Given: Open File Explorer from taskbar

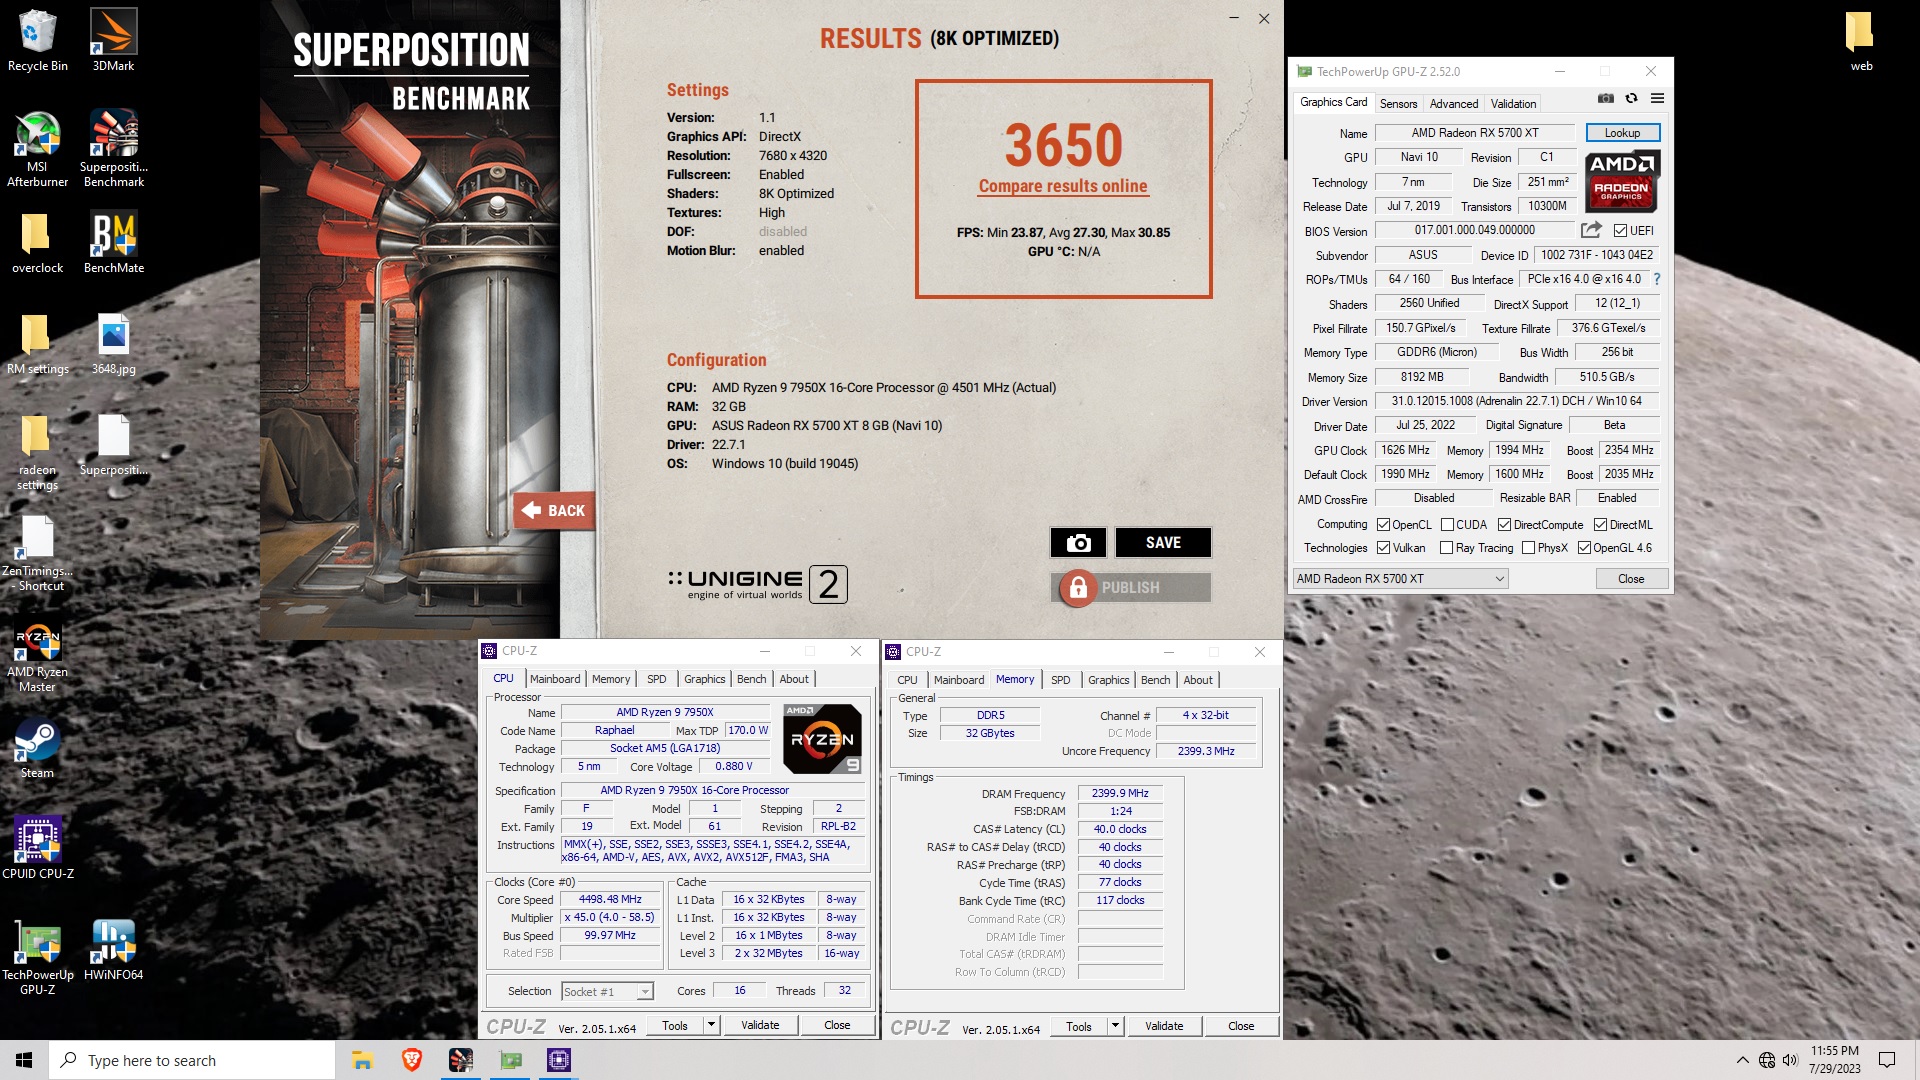Looking at the screenshot, I should coord(362,1060).
